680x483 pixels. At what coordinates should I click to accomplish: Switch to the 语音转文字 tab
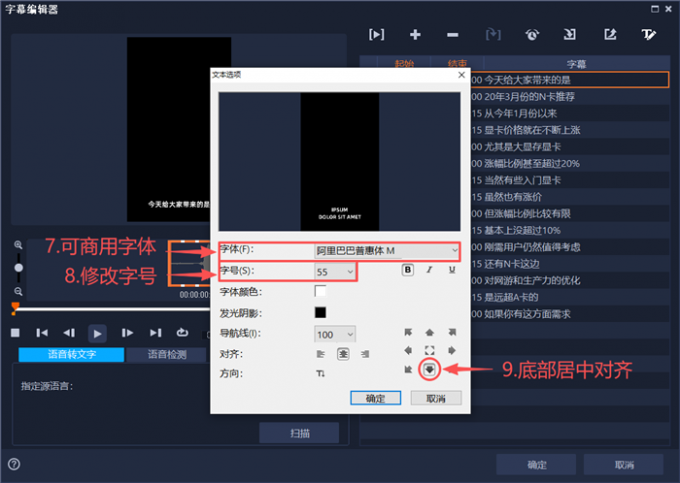[72, 354]
